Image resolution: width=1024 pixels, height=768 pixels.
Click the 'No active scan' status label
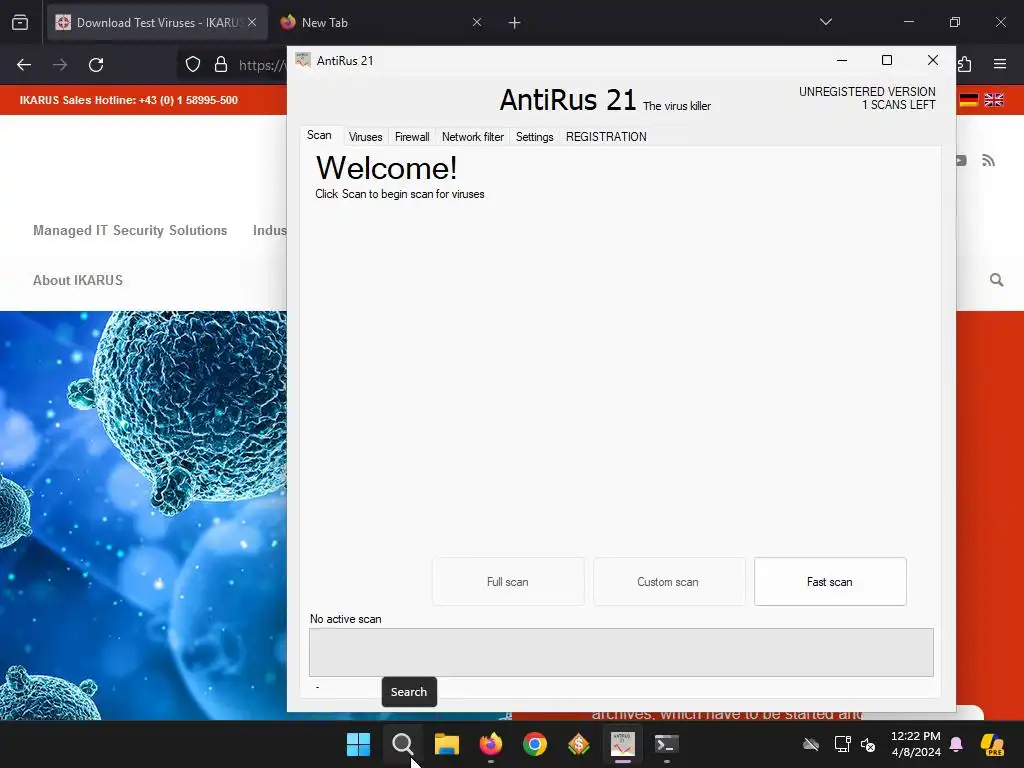point(345,619)
